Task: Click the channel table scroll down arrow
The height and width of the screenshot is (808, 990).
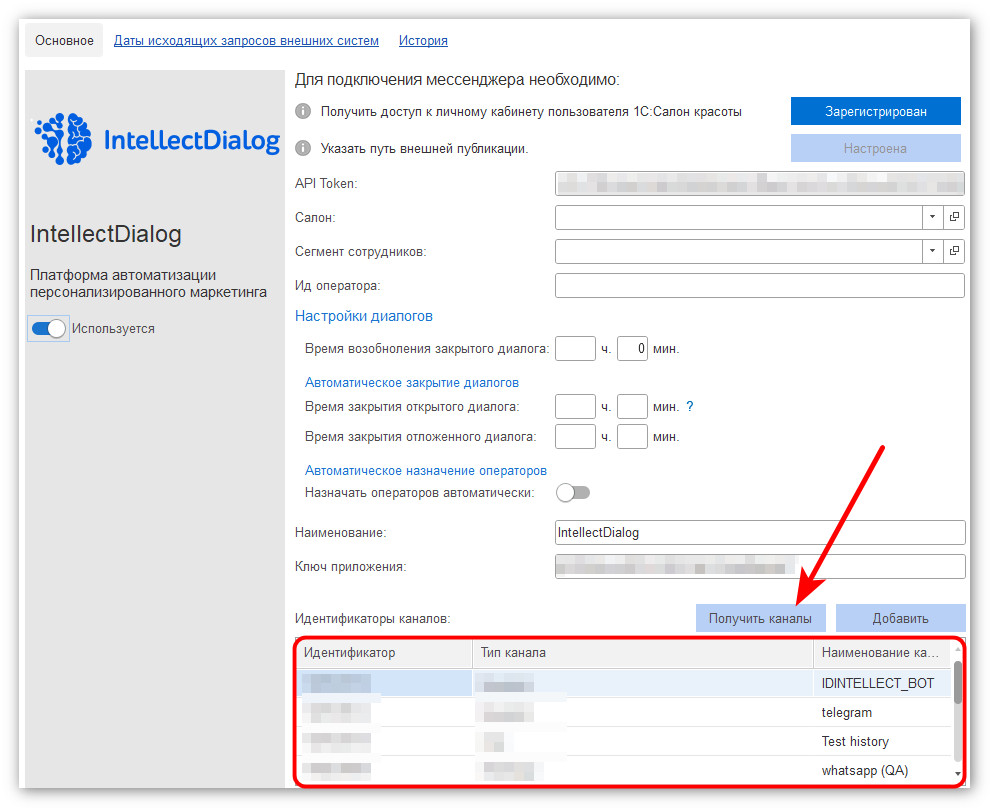Action: (957, 774)
